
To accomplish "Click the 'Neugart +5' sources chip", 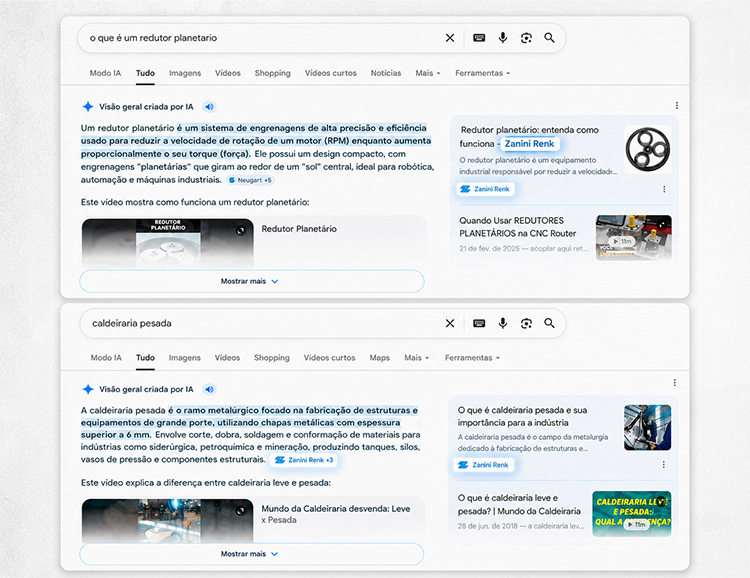I will 250,180.
